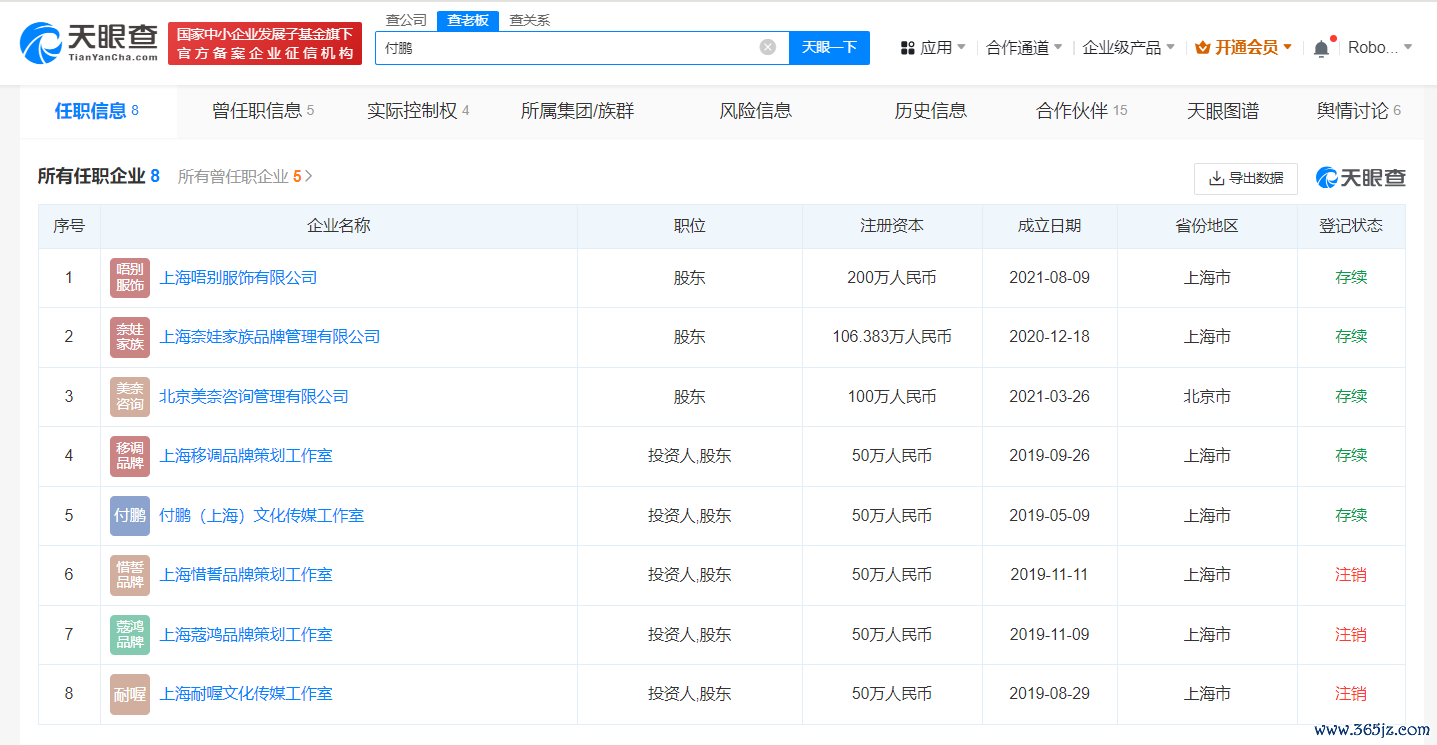Switch to 查公司 search tab
Image resolution: width=1437 pixels, height=745 pixels.
[406, 20]
